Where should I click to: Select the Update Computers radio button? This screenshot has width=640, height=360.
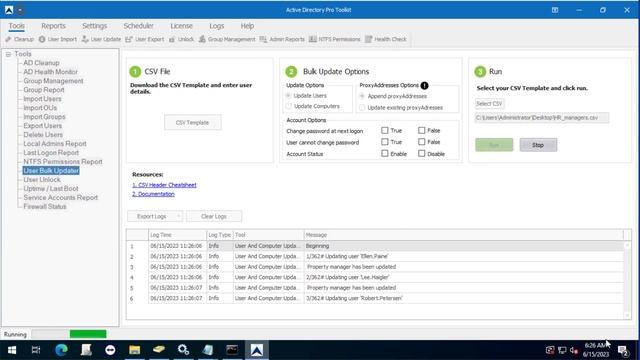coord(289,106)
